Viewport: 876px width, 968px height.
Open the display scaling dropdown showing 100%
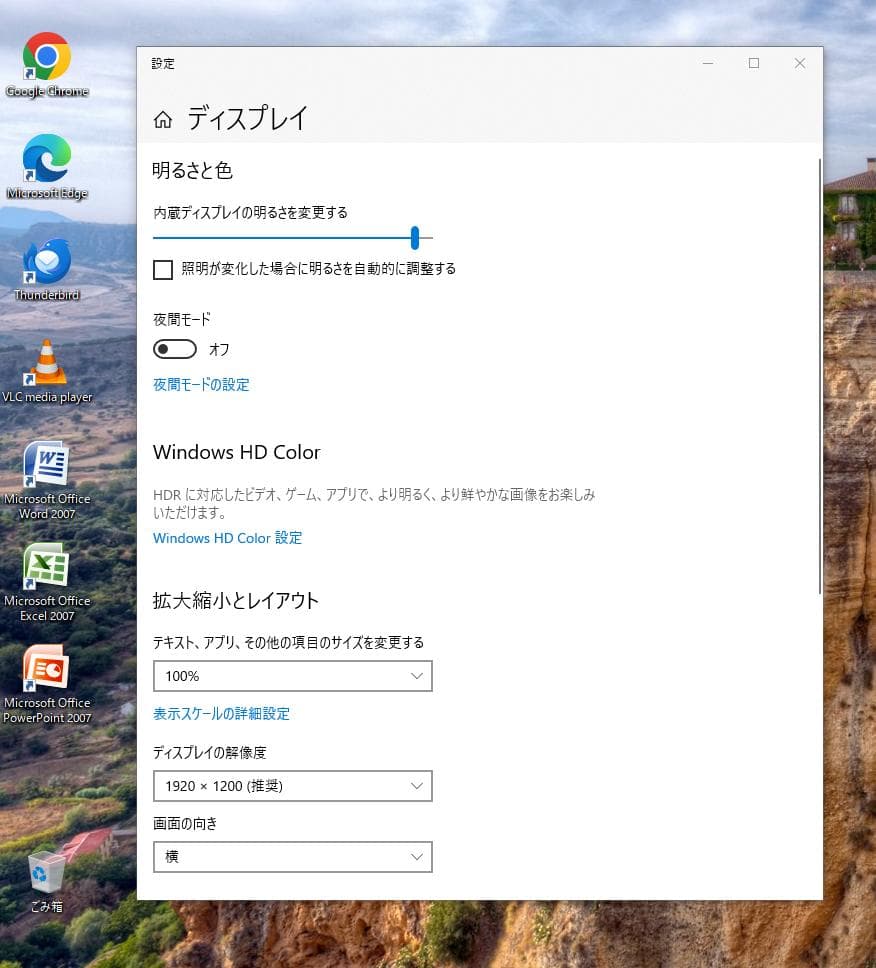click(292, 676)
